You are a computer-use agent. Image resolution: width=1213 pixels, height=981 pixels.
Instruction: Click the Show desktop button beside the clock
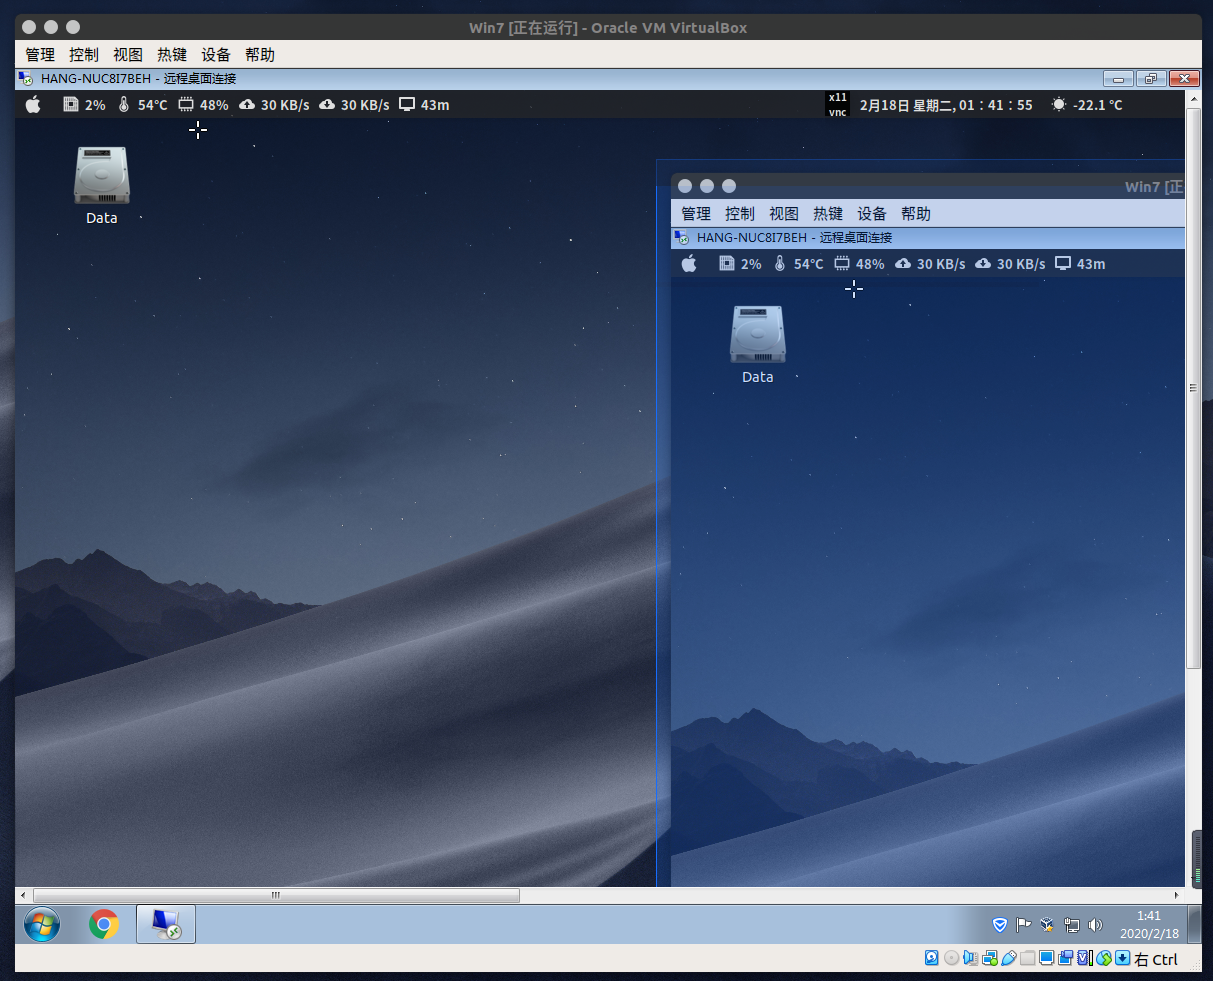pyautogui.click(x=1194, y=925)
